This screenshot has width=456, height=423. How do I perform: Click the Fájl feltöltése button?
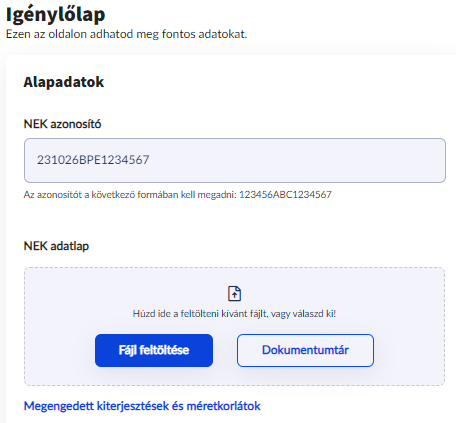coord(154,350)
